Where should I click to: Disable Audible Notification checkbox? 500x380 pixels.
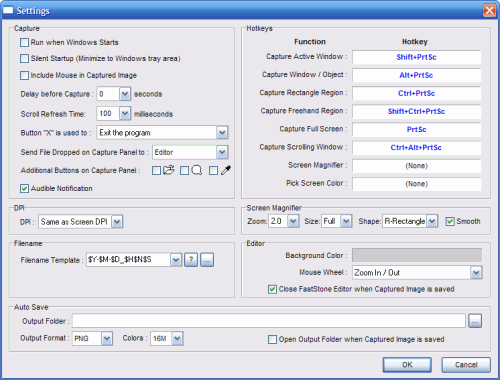[x=24, y=189]
